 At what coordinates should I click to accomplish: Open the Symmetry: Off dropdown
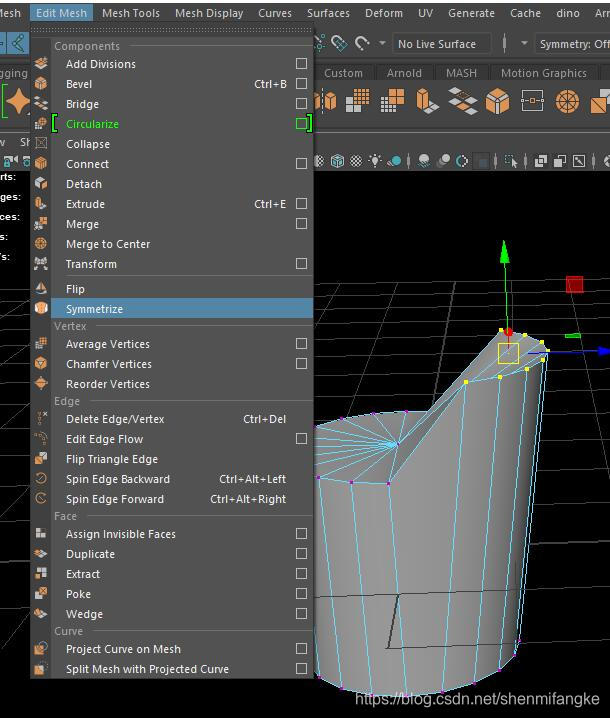click(573, 44)
